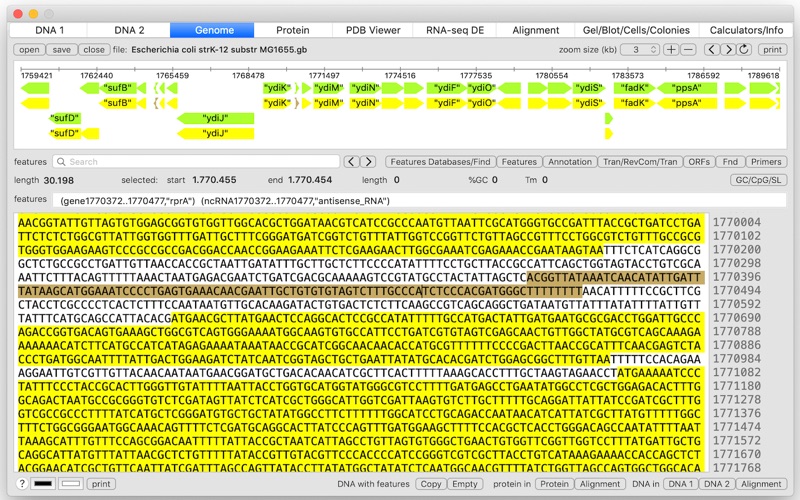Image resolution: width=800 pixels, height=500 pixels.
Task: Switch to the DNA 1 tab
Action: click(49, 30)
